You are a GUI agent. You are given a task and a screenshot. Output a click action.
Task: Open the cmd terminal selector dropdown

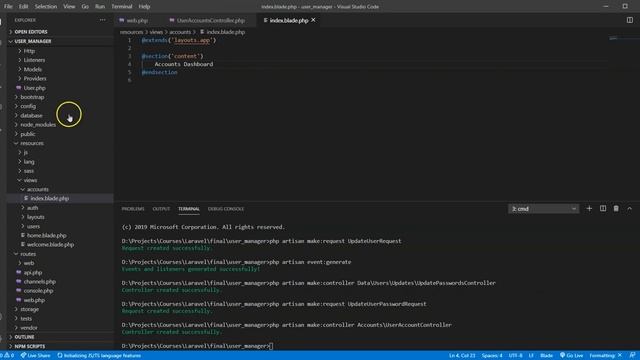coord(543,209)
